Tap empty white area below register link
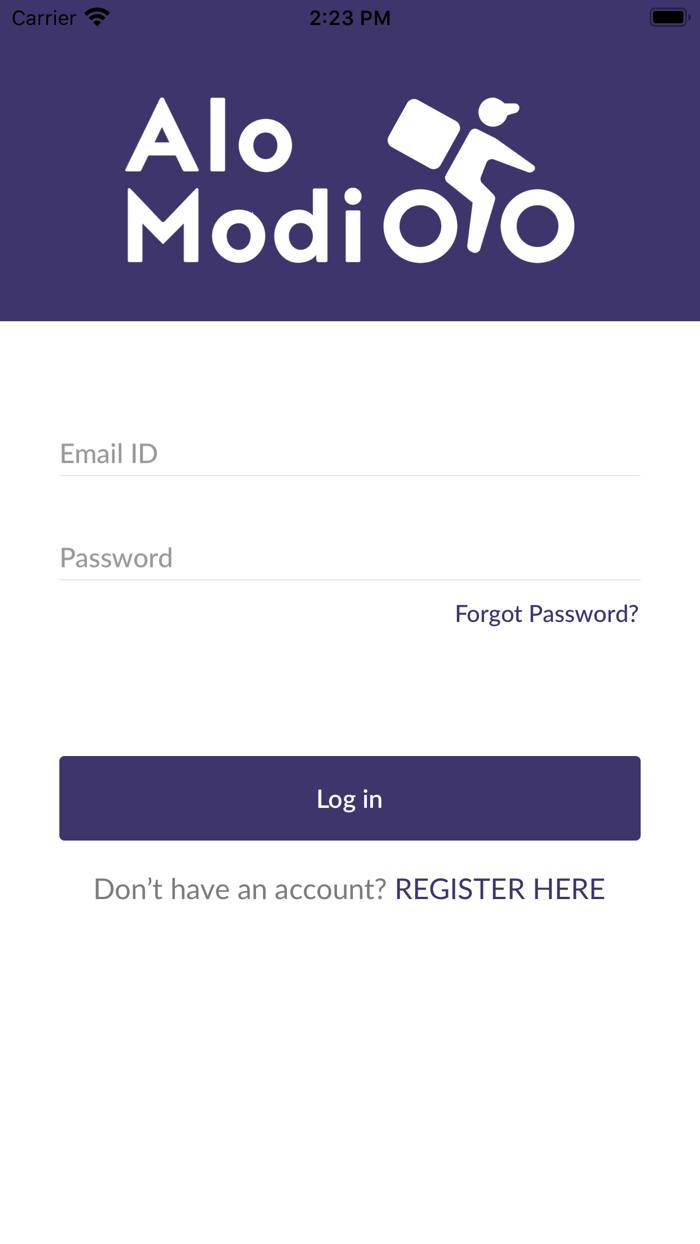This screenshot has height=1244, width=700. 350,1080
